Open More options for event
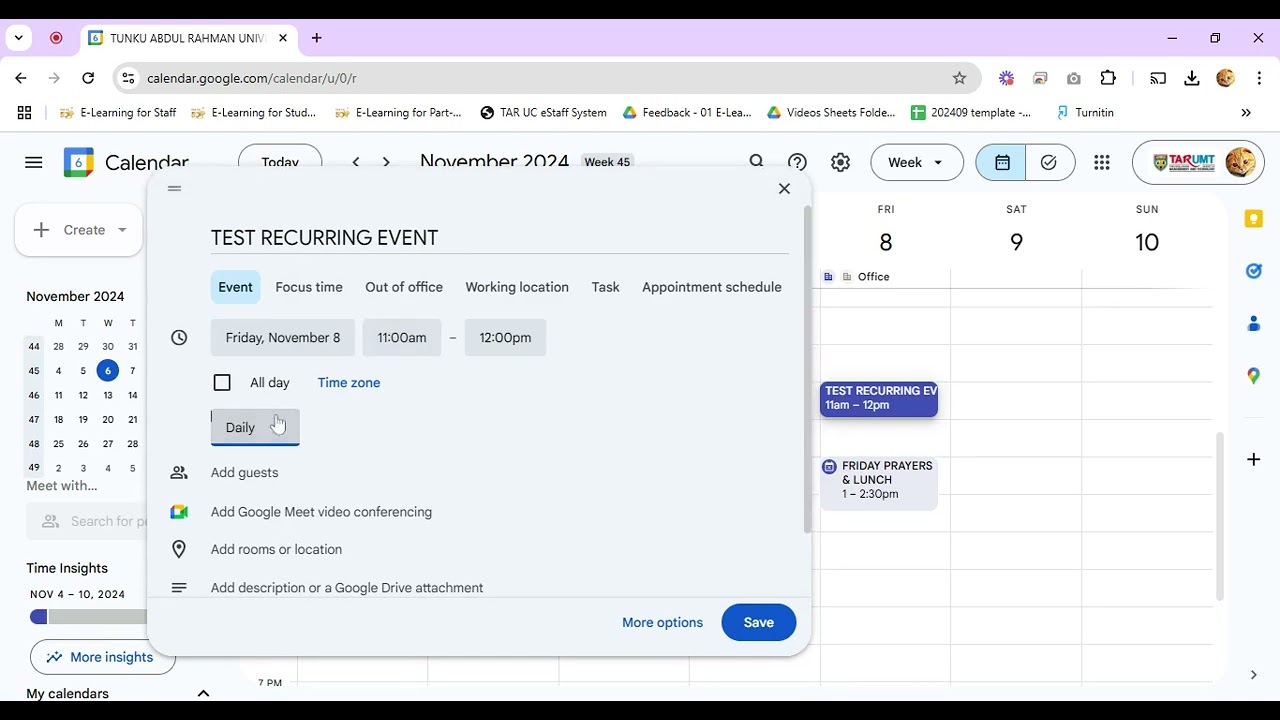The height and width of the screenshot is (720, 1280). pos(663,622)
